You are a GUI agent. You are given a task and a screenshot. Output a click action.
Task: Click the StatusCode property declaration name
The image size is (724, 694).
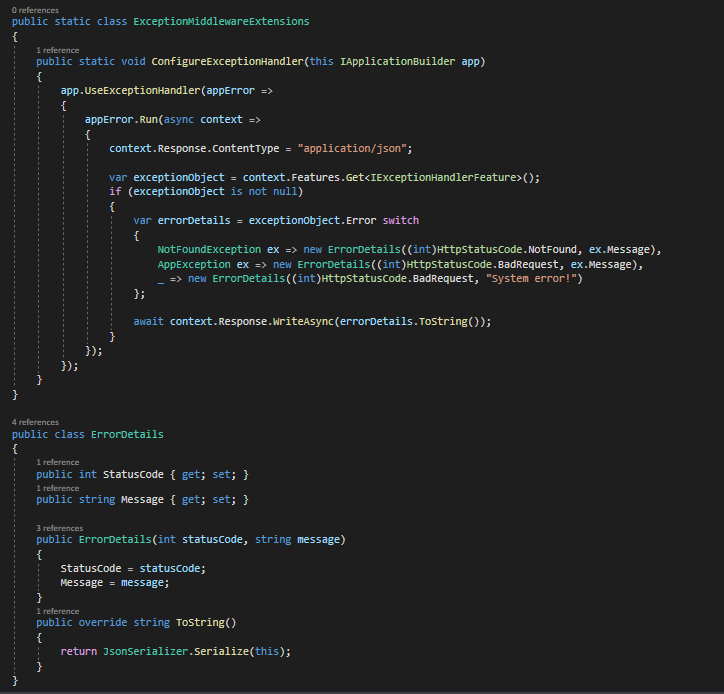click(x=133, y=475)
